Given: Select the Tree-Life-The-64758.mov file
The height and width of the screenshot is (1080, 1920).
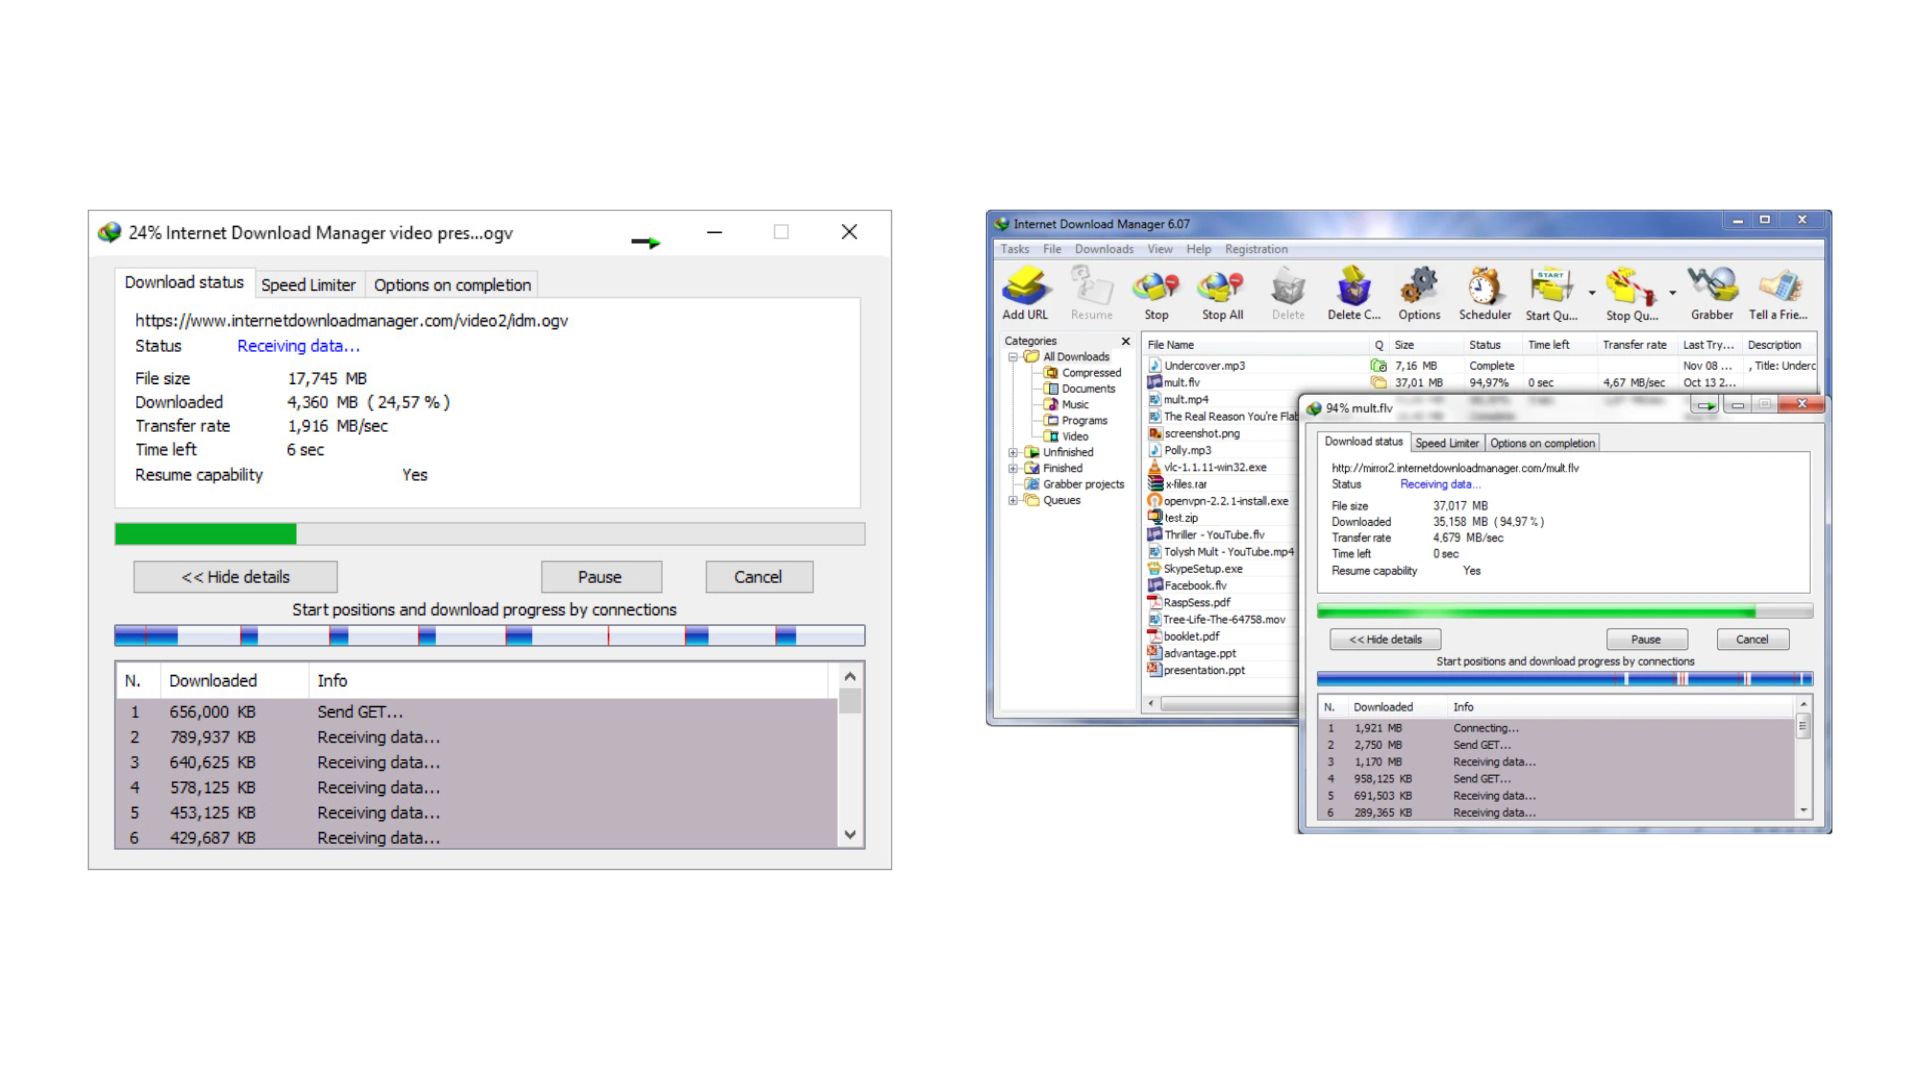Looking at the screenshot, I should click(1224, 619).
